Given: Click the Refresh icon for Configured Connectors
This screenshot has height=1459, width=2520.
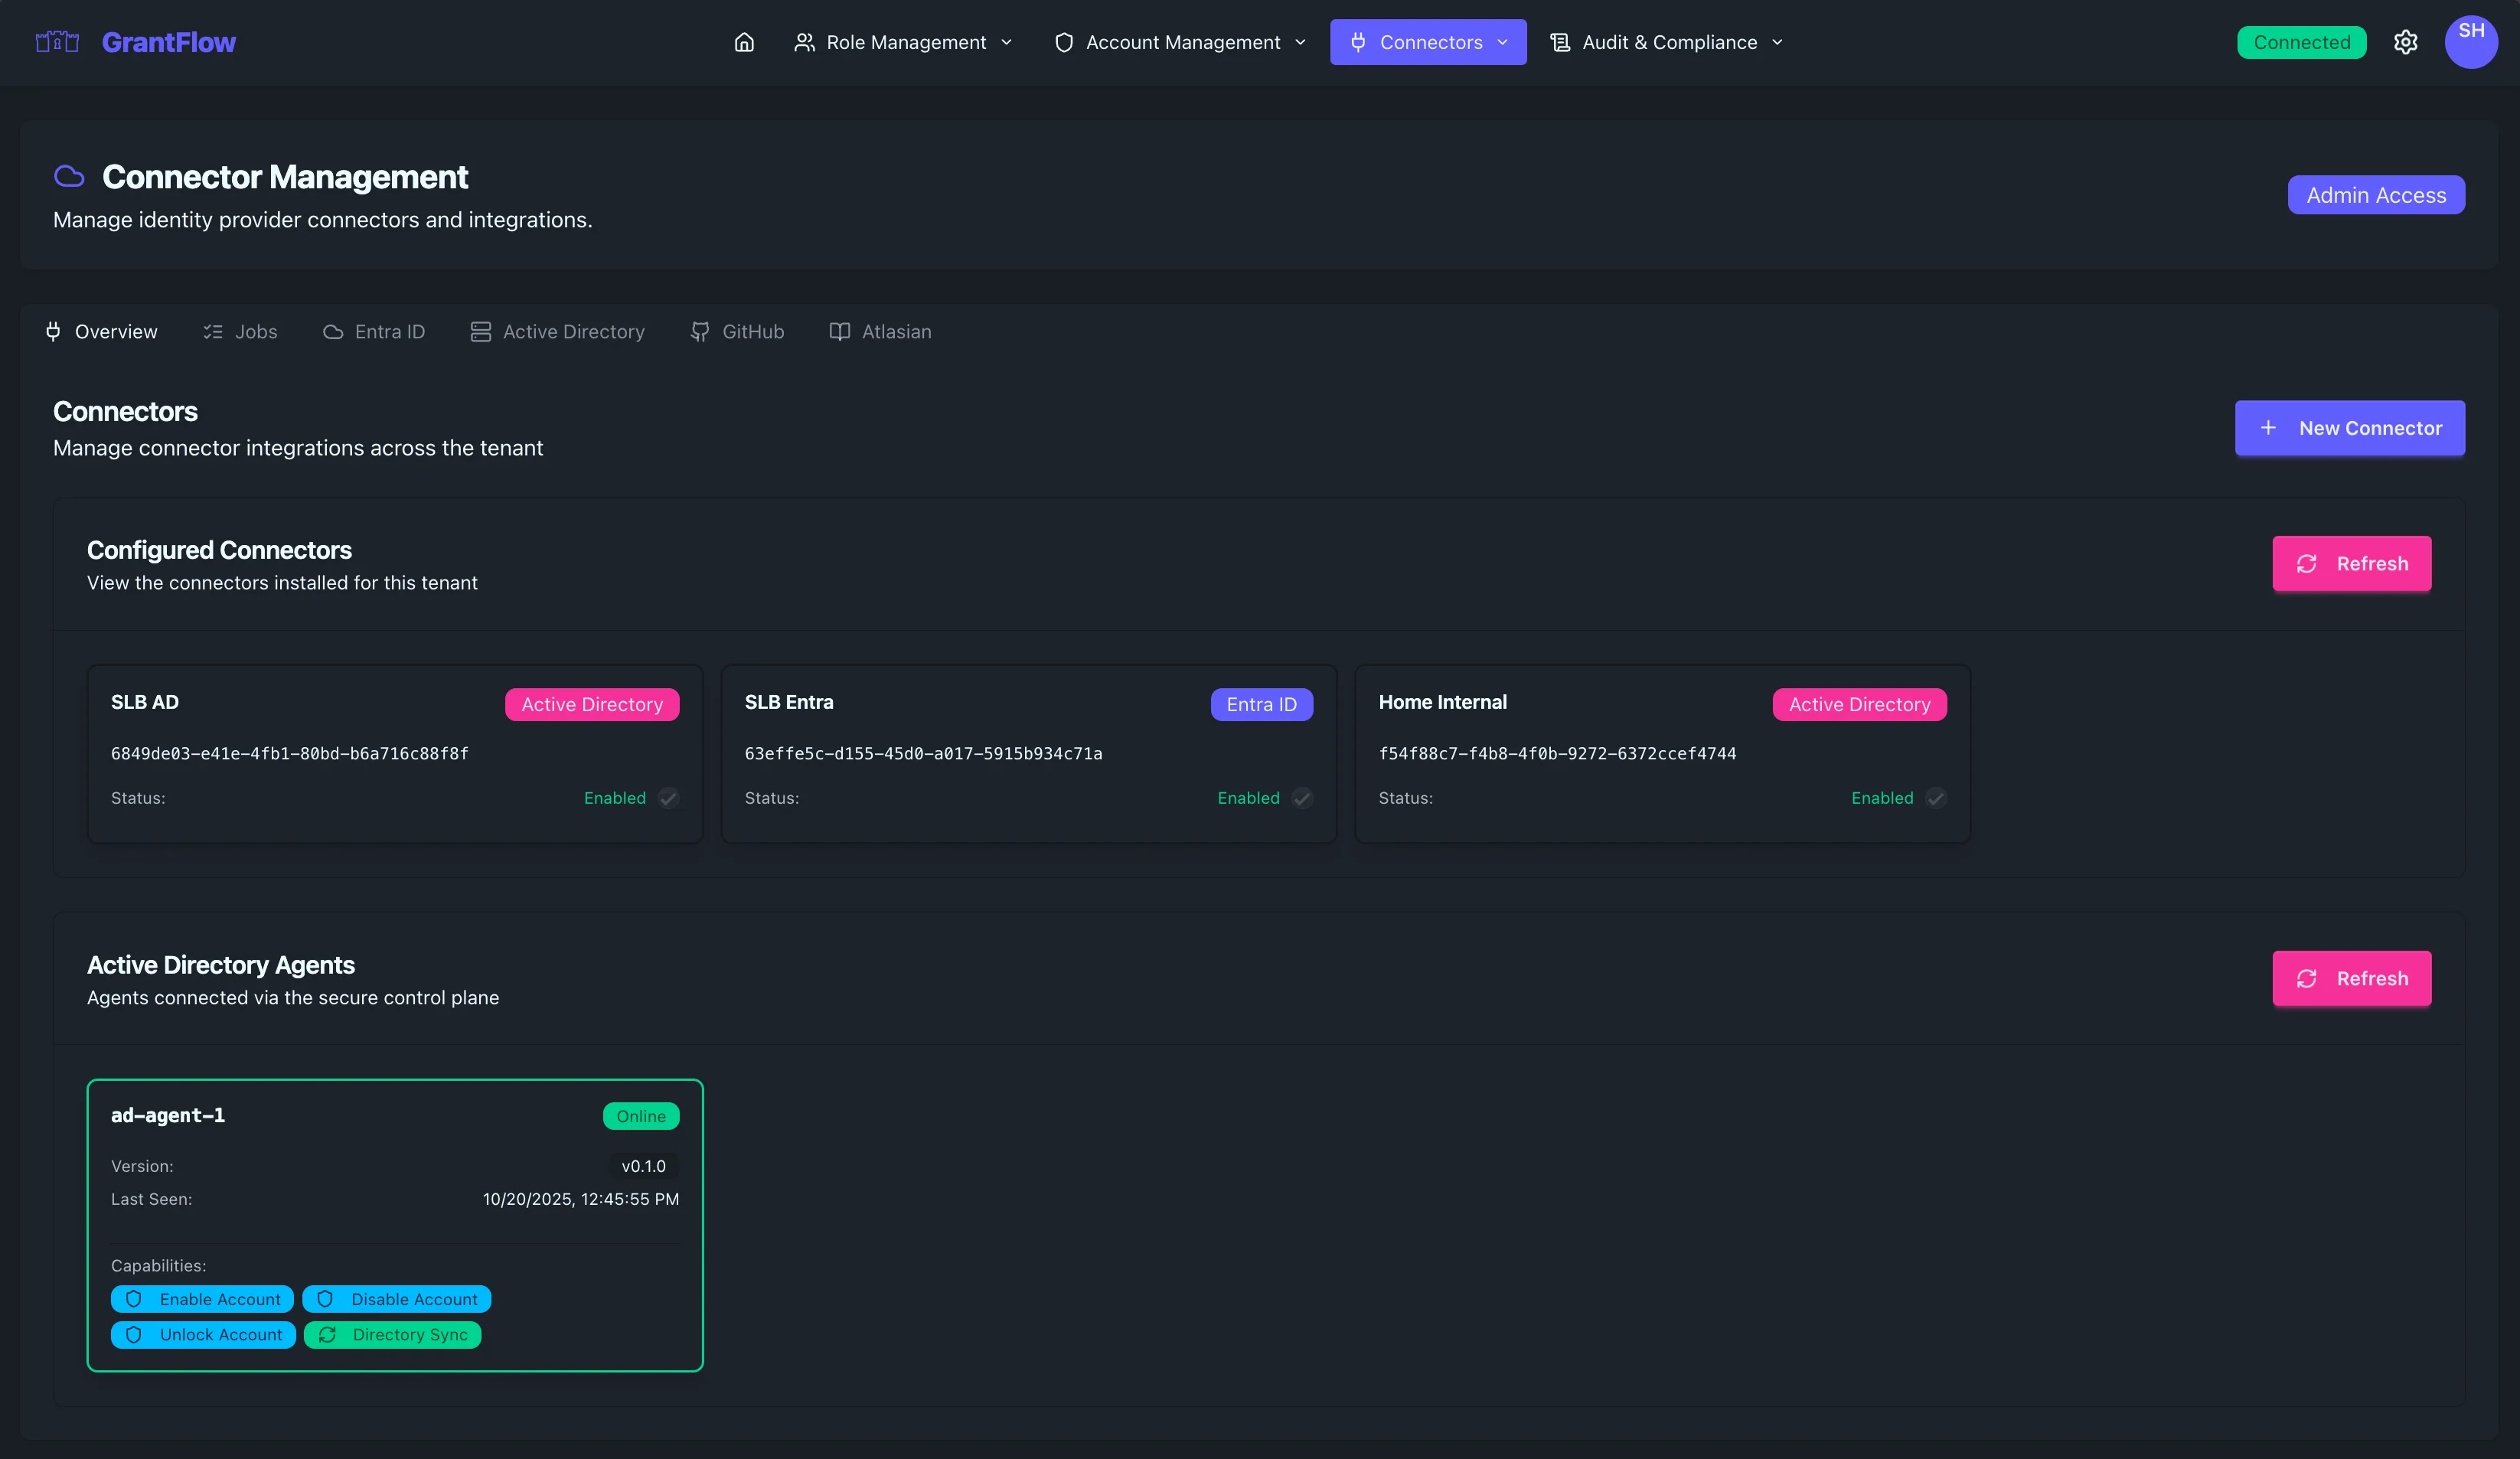Looking at the screenshot, I should (2307, 563).
